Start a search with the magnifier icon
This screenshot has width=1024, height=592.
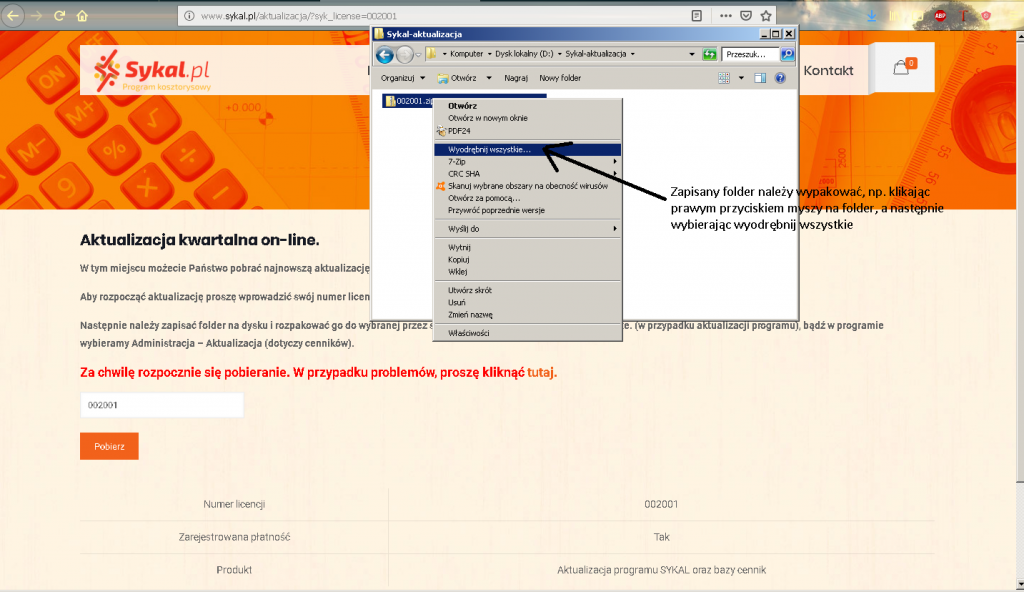coord(788,55)
